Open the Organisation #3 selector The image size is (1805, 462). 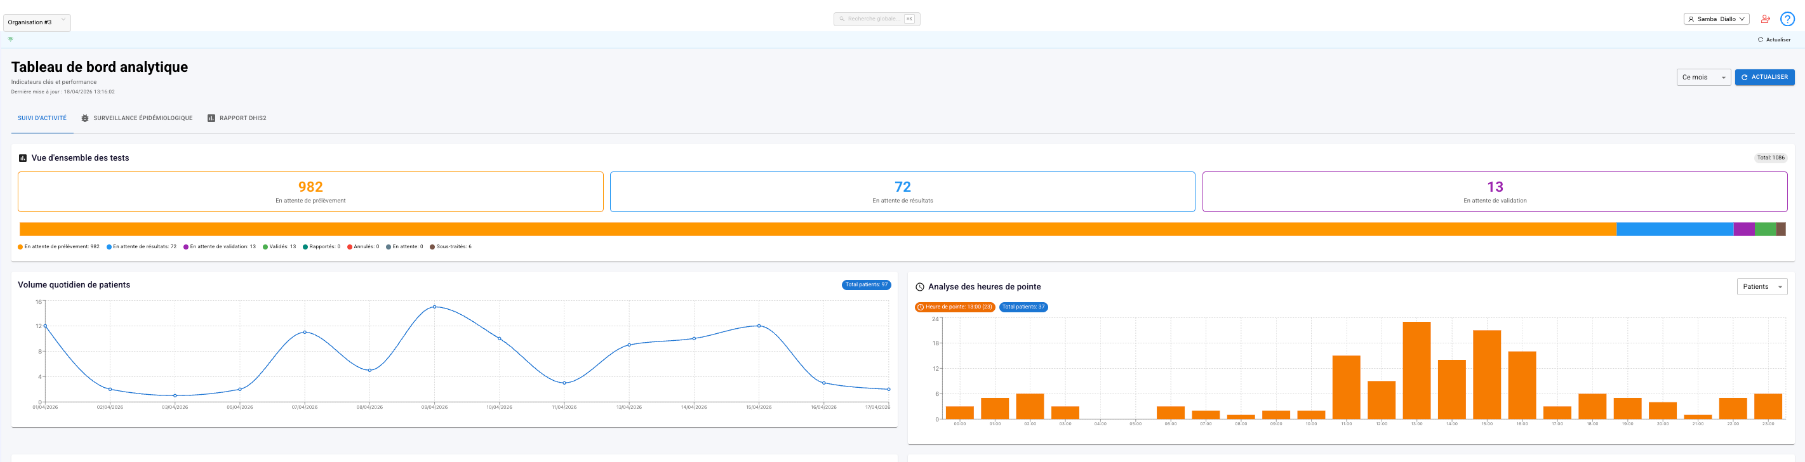pos(37,21)
